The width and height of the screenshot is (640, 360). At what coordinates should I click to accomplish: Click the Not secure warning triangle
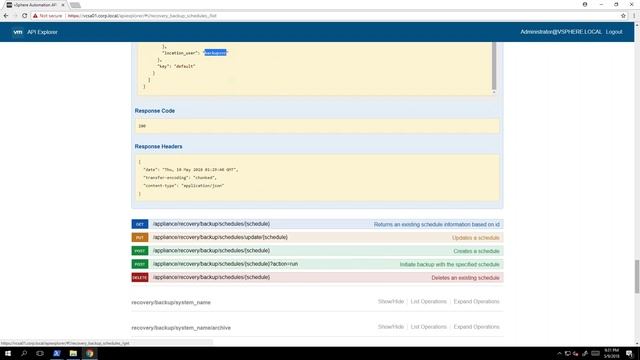pyautogui.click(x=35, y=16)
